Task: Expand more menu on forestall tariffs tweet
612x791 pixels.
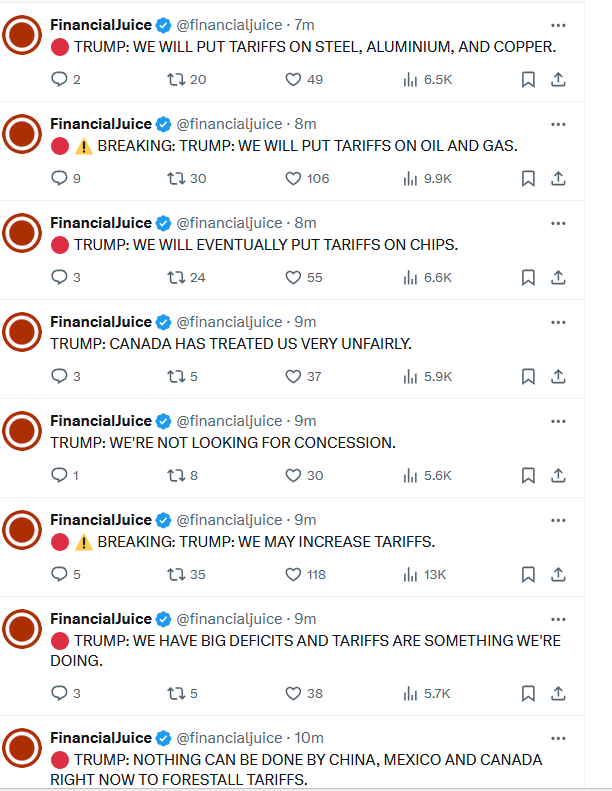Action: (x=558, y=738)
